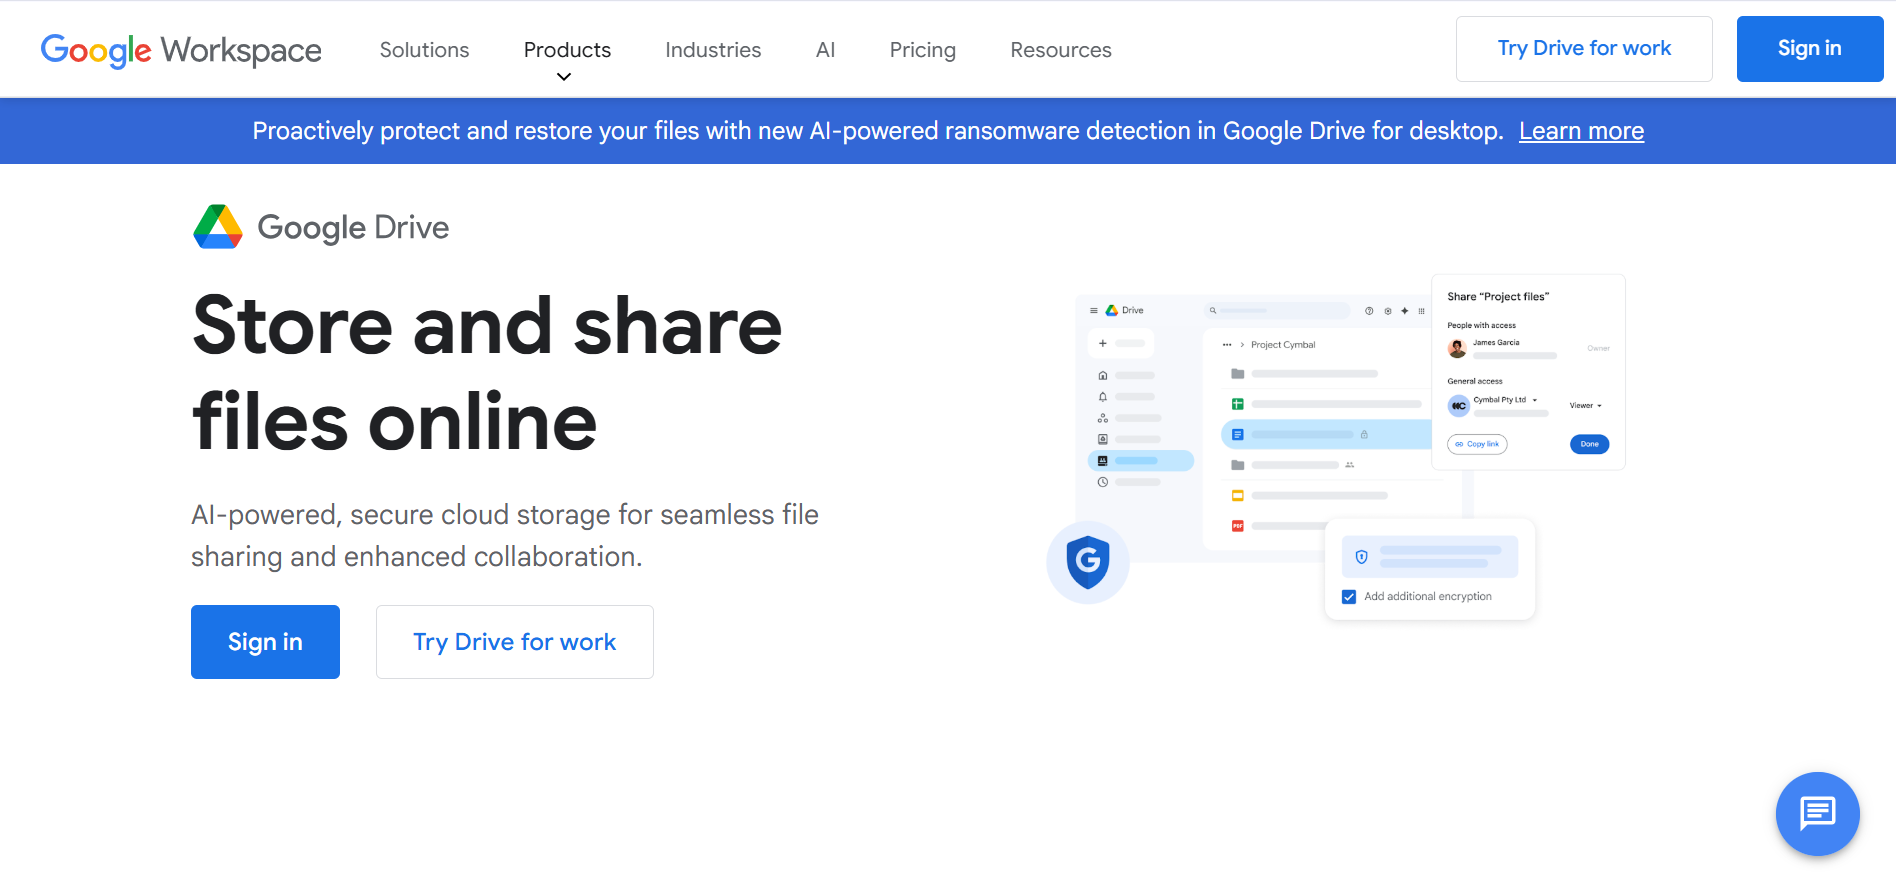Click the Google Drive triangle logo icon
The width and height of the screenshot is (1896, 882).
point(218,227)
